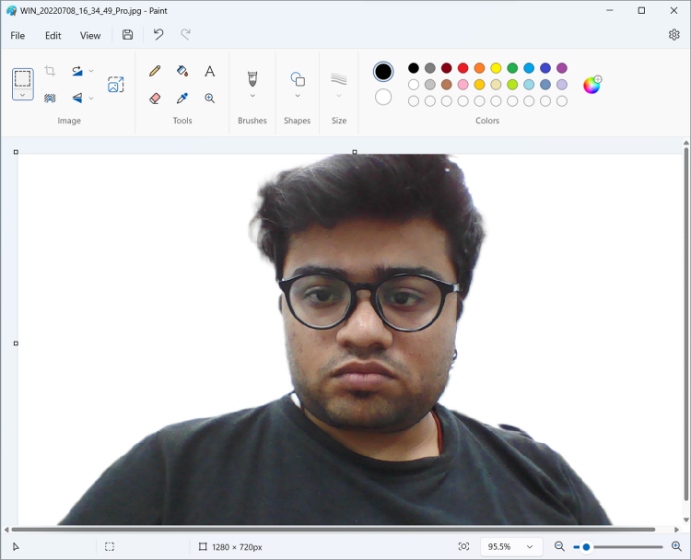Select the Text tool
Viewport: 691px width, 560px height.
point(210,71)
